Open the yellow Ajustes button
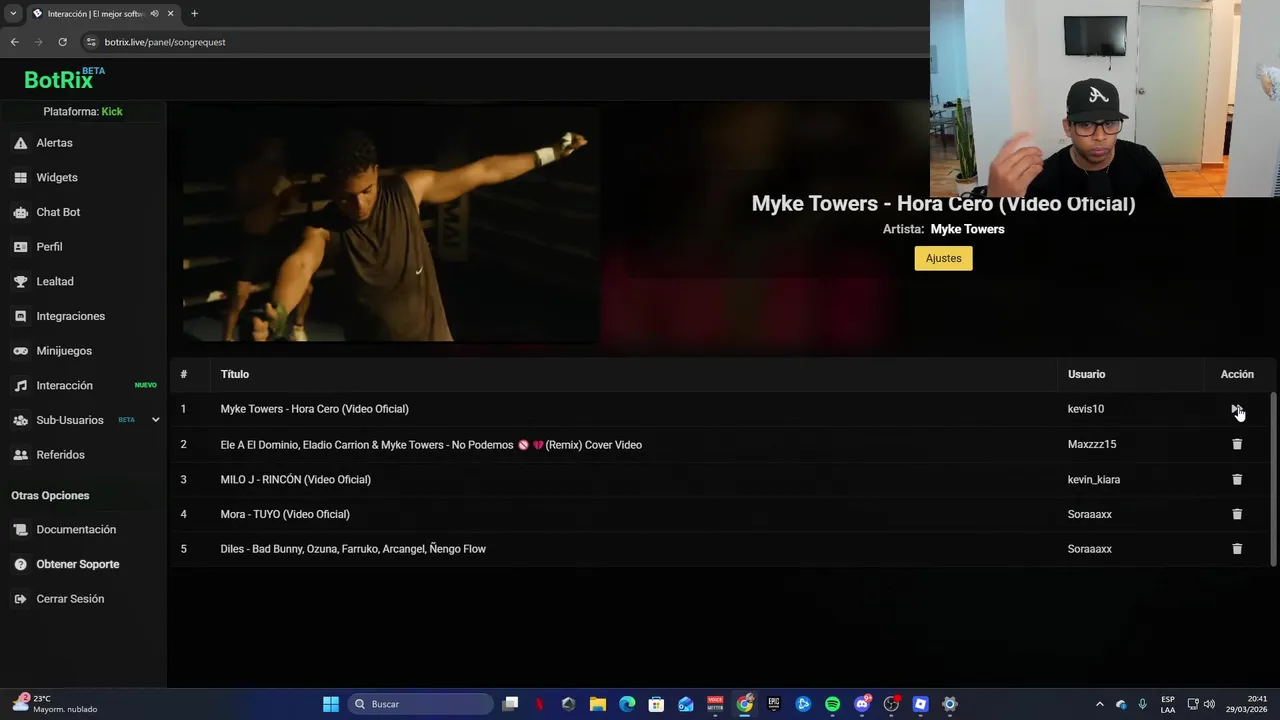 point(943,258)
